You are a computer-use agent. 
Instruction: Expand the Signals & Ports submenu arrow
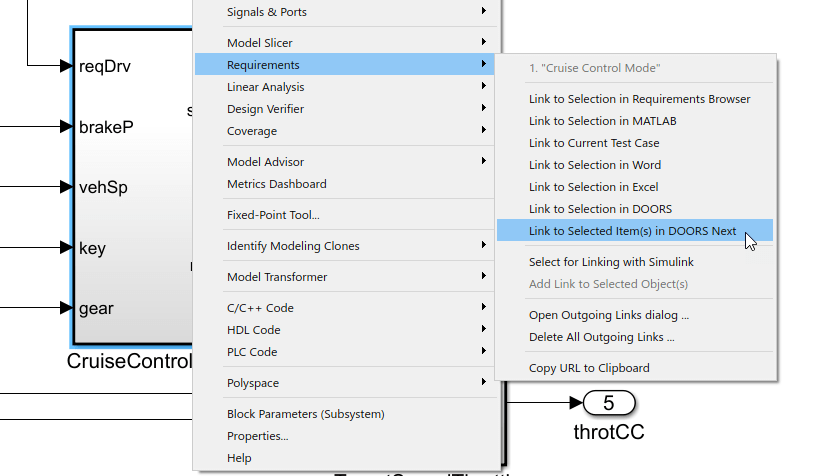coord(484,12)
